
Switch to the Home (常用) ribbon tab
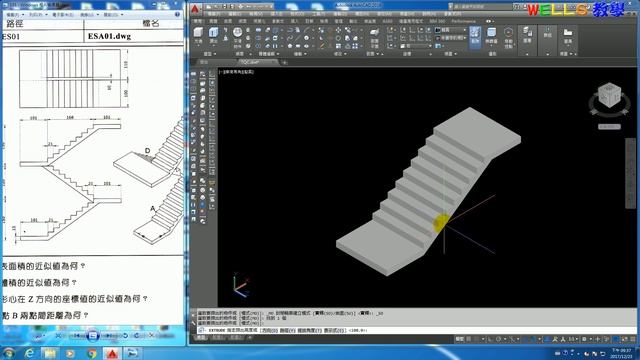pos(198,21)
